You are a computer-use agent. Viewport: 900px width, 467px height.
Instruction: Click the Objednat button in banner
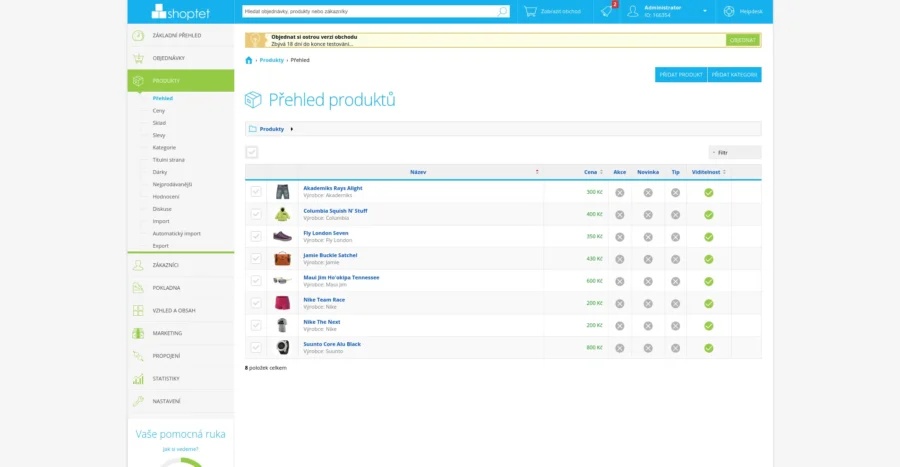(743, 40)
